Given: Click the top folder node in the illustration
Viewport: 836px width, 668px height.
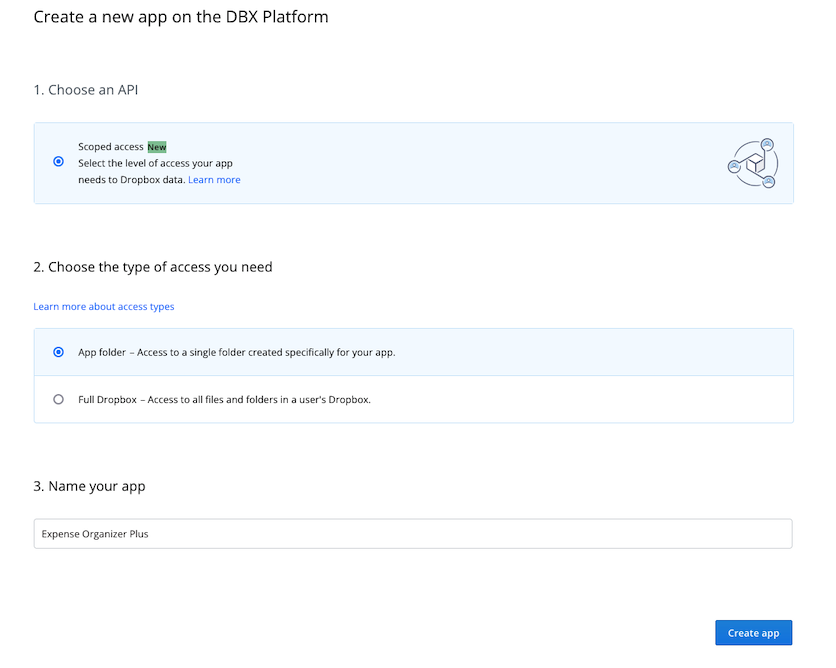Looking at the screenshot, I should tap(767, 144).
